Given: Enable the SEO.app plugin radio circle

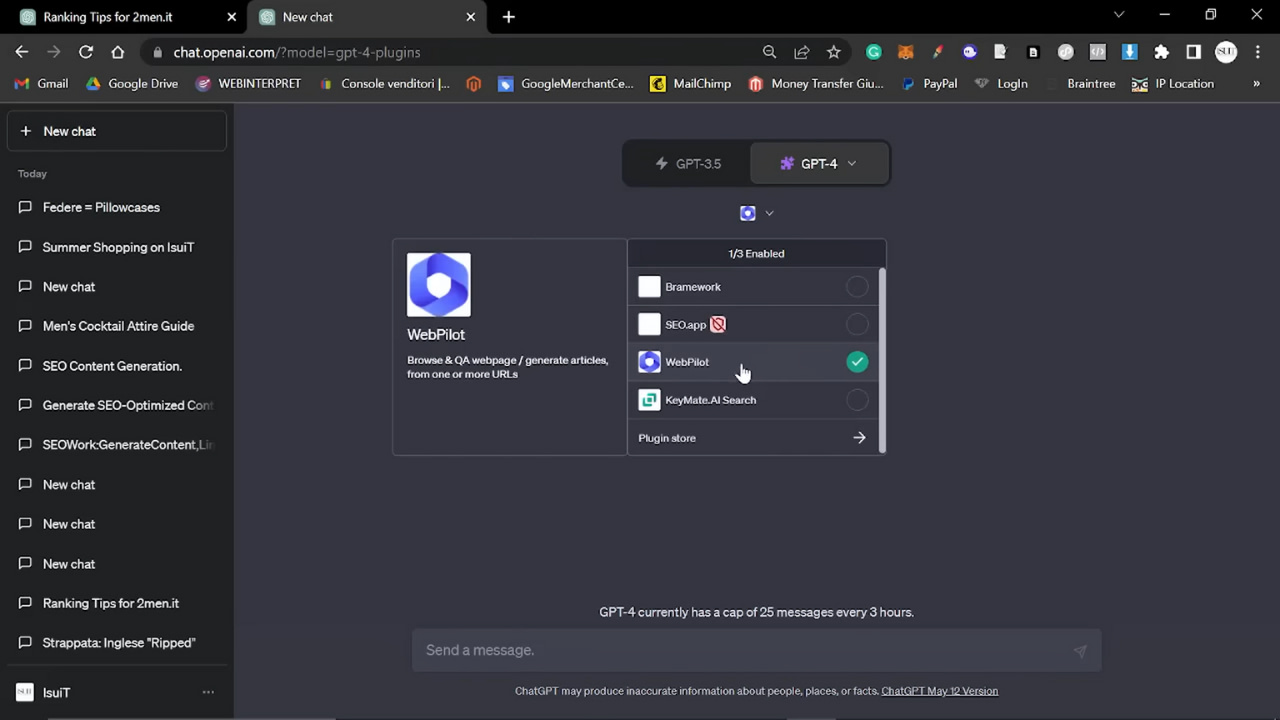Looking at the screenshot, I should point(857,324).
